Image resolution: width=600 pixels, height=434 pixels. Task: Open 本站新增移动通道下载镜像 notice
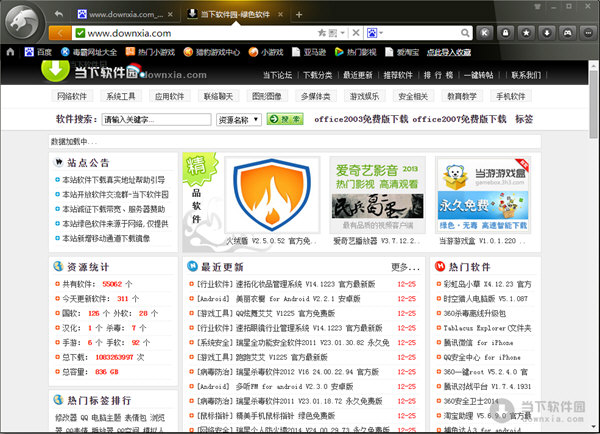[106, 238]
